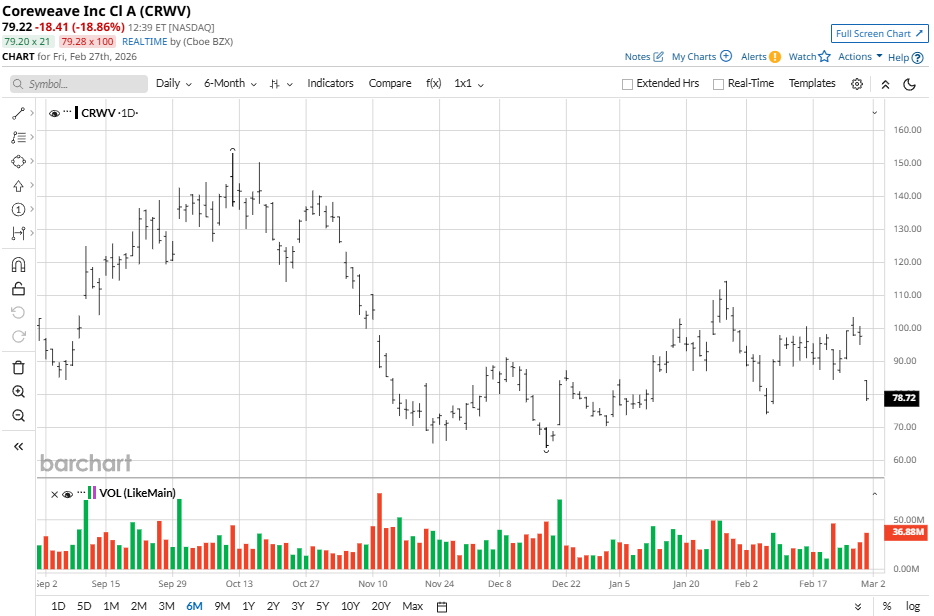
Task: Open the Fibonacci and list tools icon
Action: point(18,138)
